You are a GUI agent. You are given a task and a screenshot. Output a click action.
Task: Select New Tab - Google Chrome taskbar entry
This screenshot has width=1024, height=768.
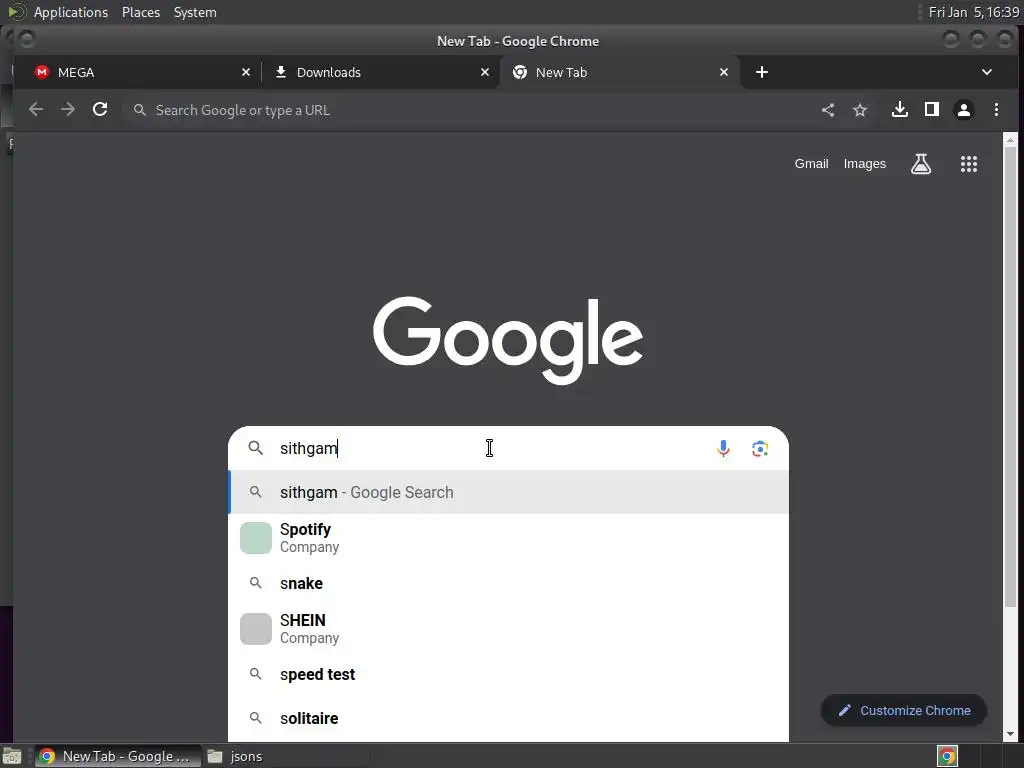118,756
